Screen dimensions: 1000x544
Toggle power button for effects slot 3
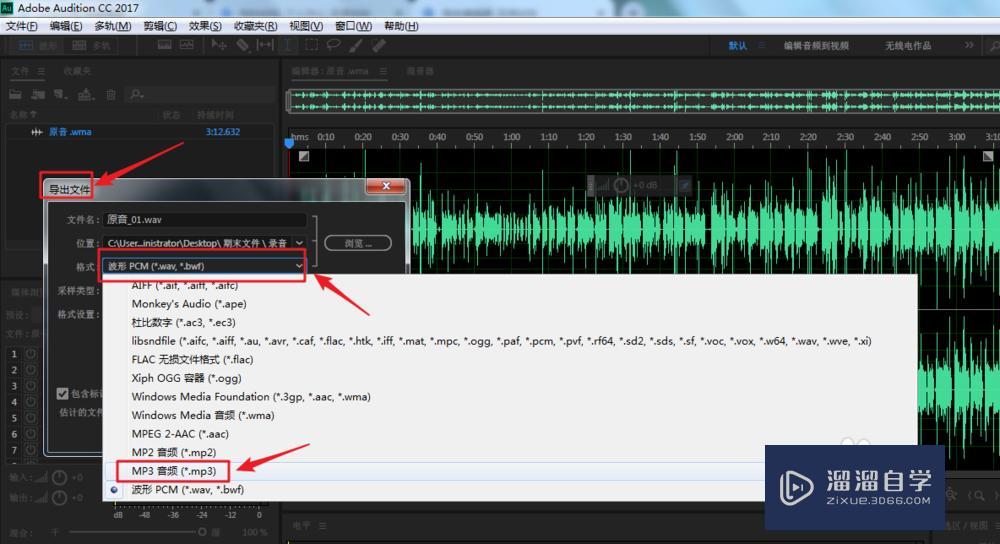[x=31, y=386]
